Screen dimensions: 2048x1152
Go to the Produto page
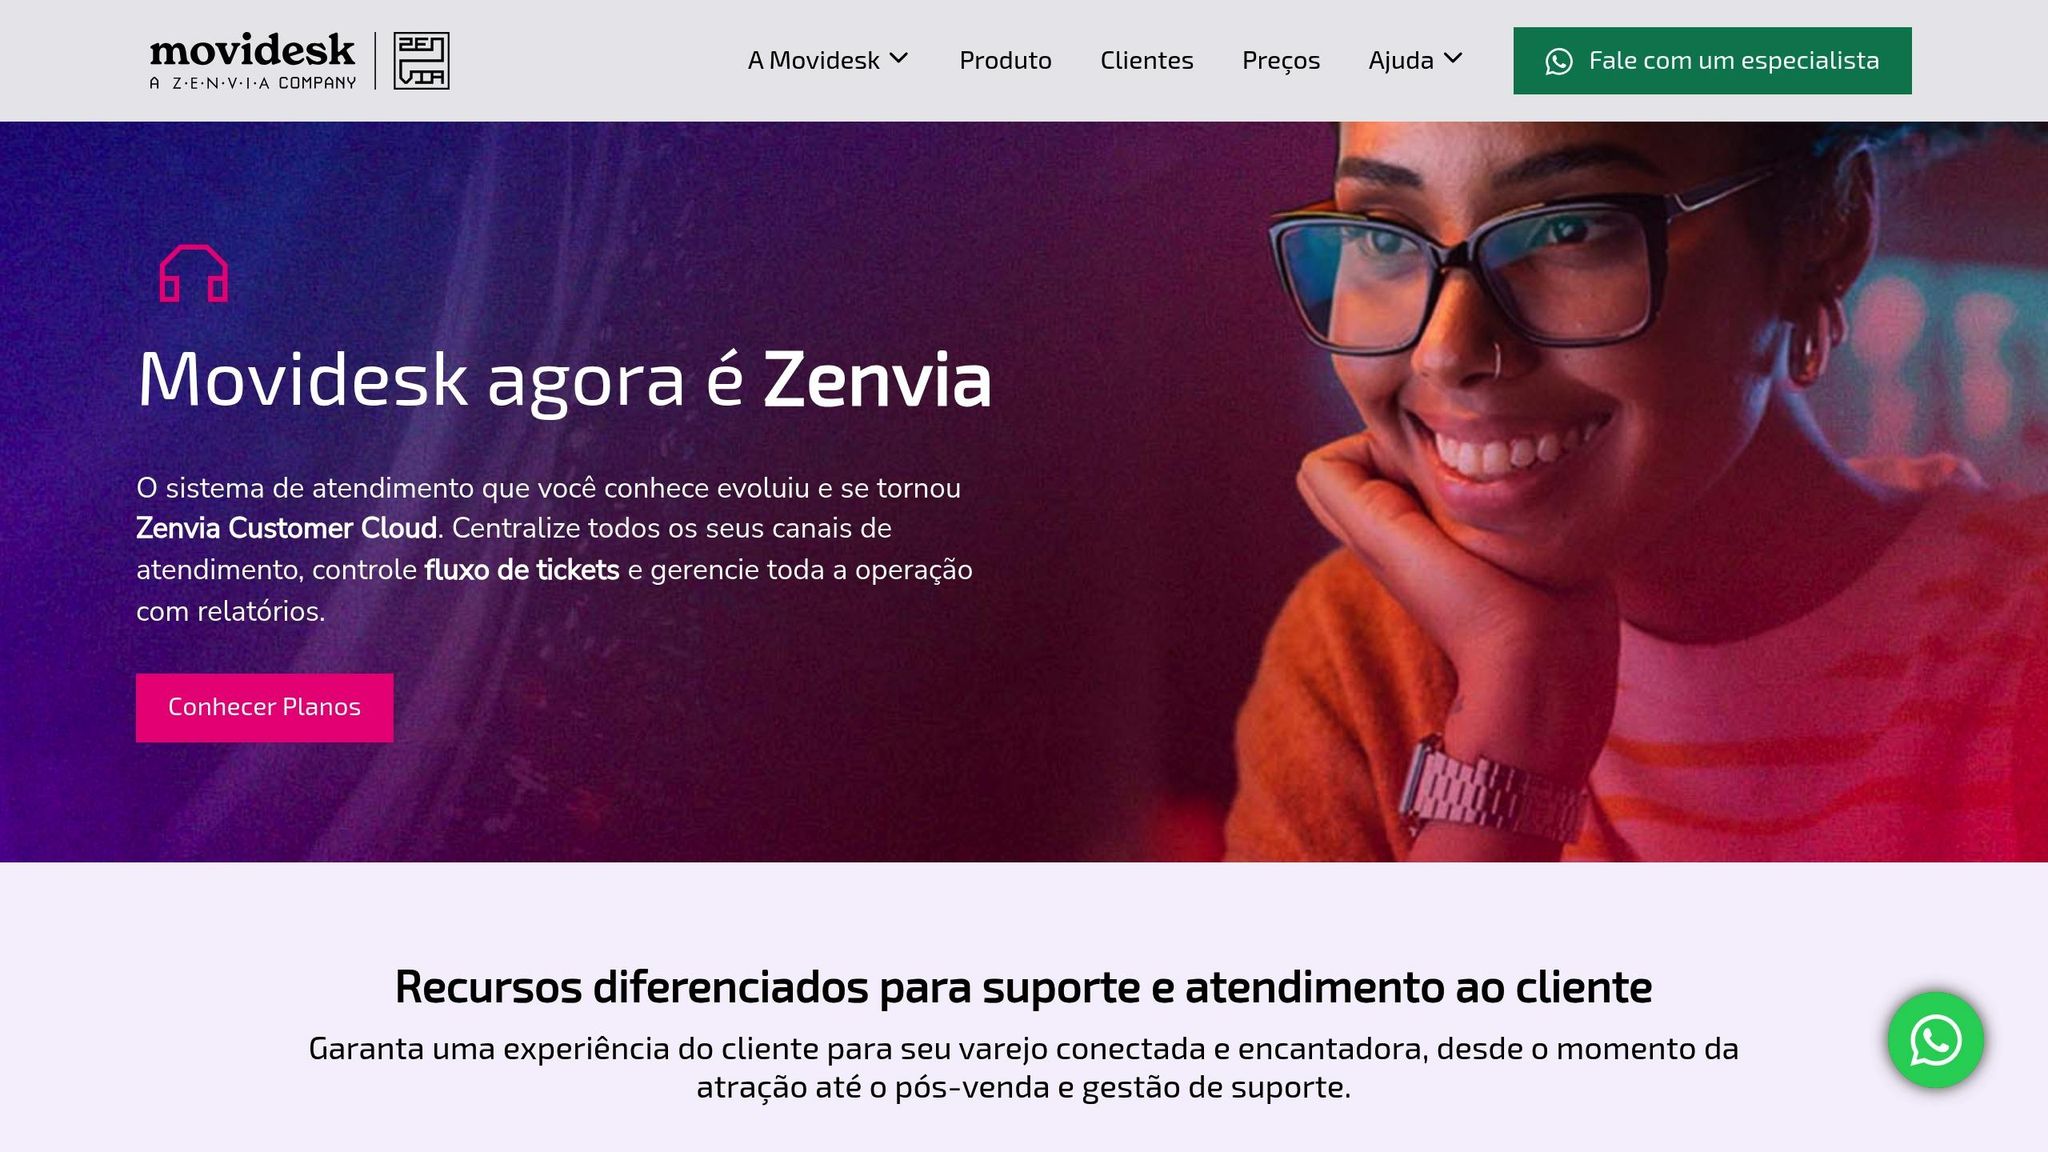[x=1005, y=61]
